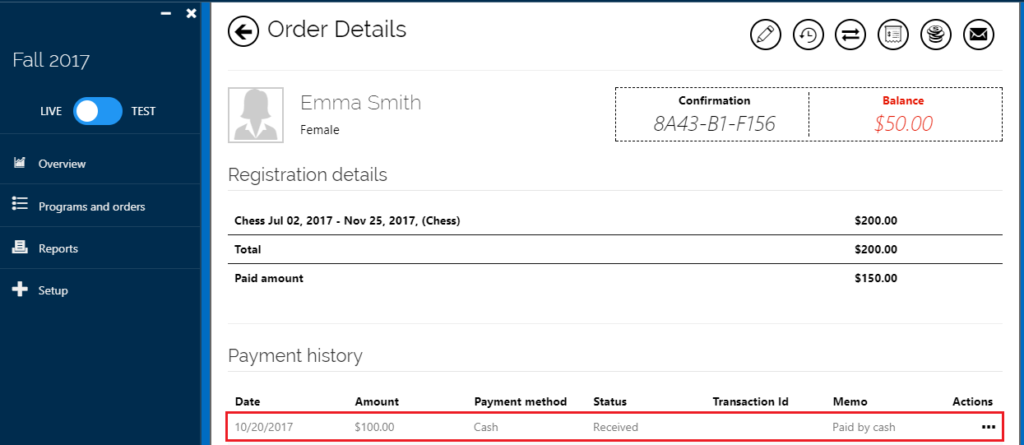Click the Fall 2017 season title
Screen dimensions: 1024x445
(51, 60)
